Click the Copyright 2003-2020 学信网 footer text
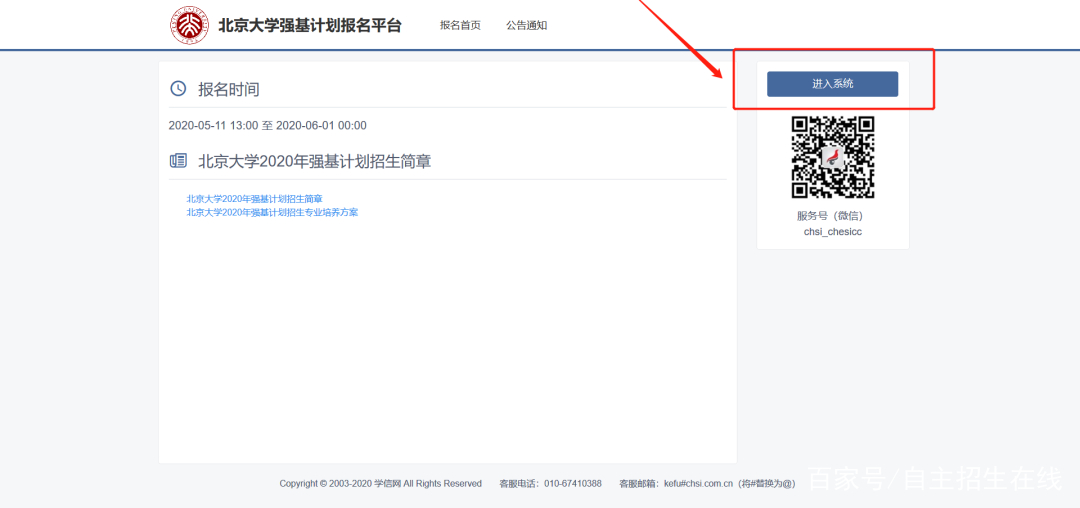This screenshot has height=508, width=1080. point(380,484)
